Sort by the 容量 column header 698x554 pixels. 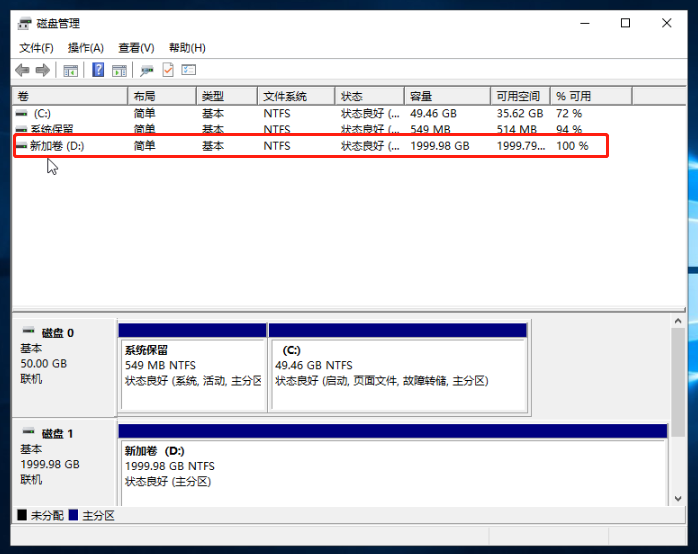pos(447,96)
